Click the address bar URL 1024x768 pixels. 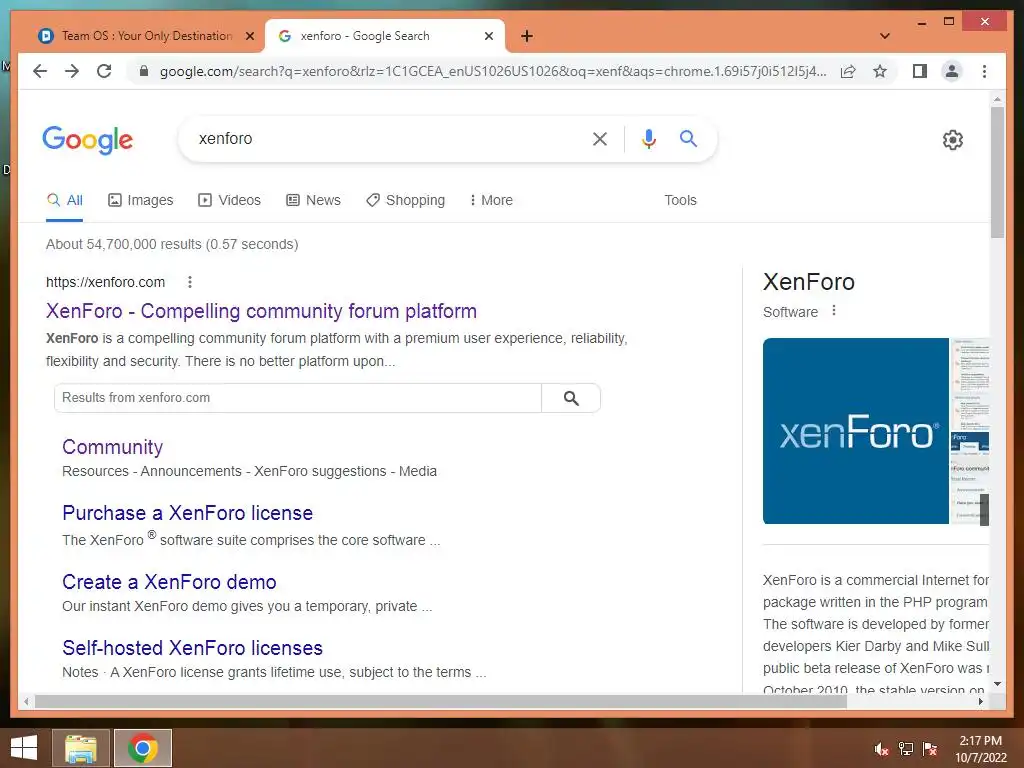tap(493, 71)
